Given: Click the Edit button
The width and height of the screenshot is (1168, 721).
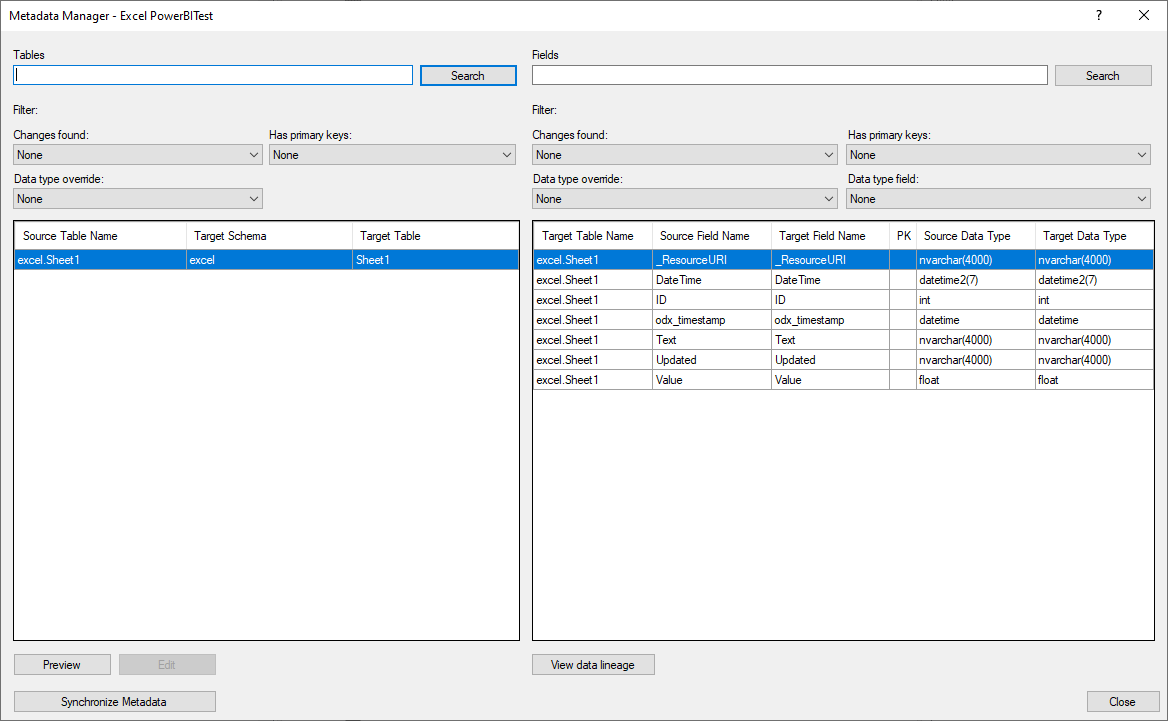Looking at the screenshot, I should (x=167, y=664).
